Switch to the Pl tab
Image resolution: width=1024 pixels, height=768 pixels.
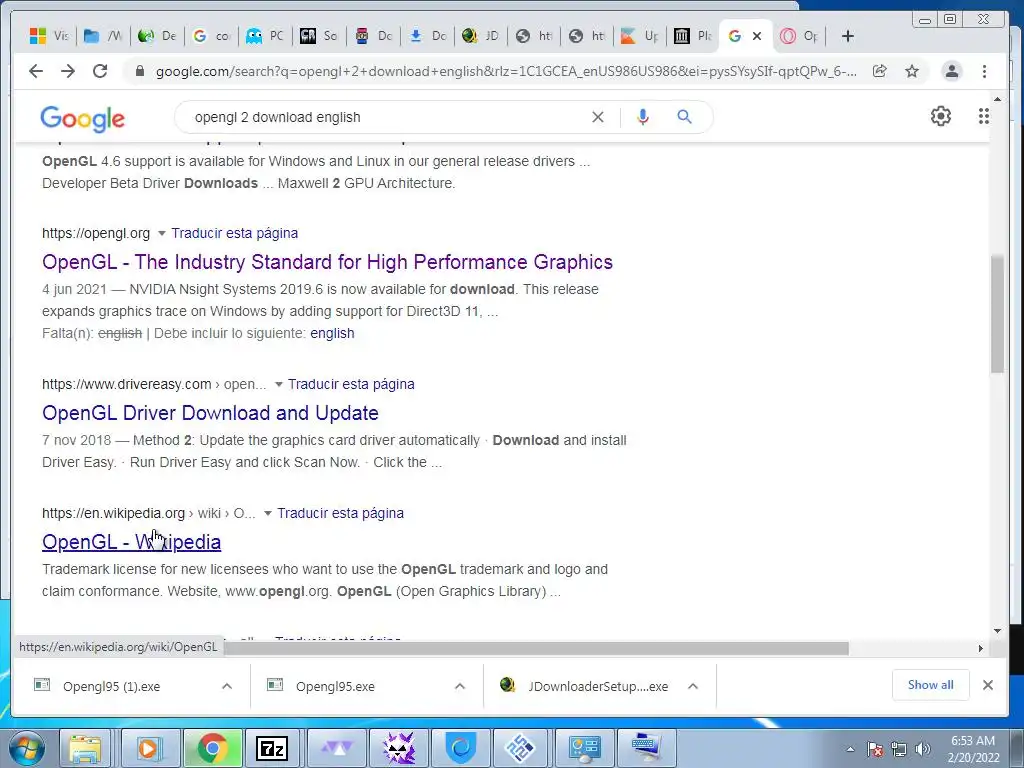coord(694,36)
